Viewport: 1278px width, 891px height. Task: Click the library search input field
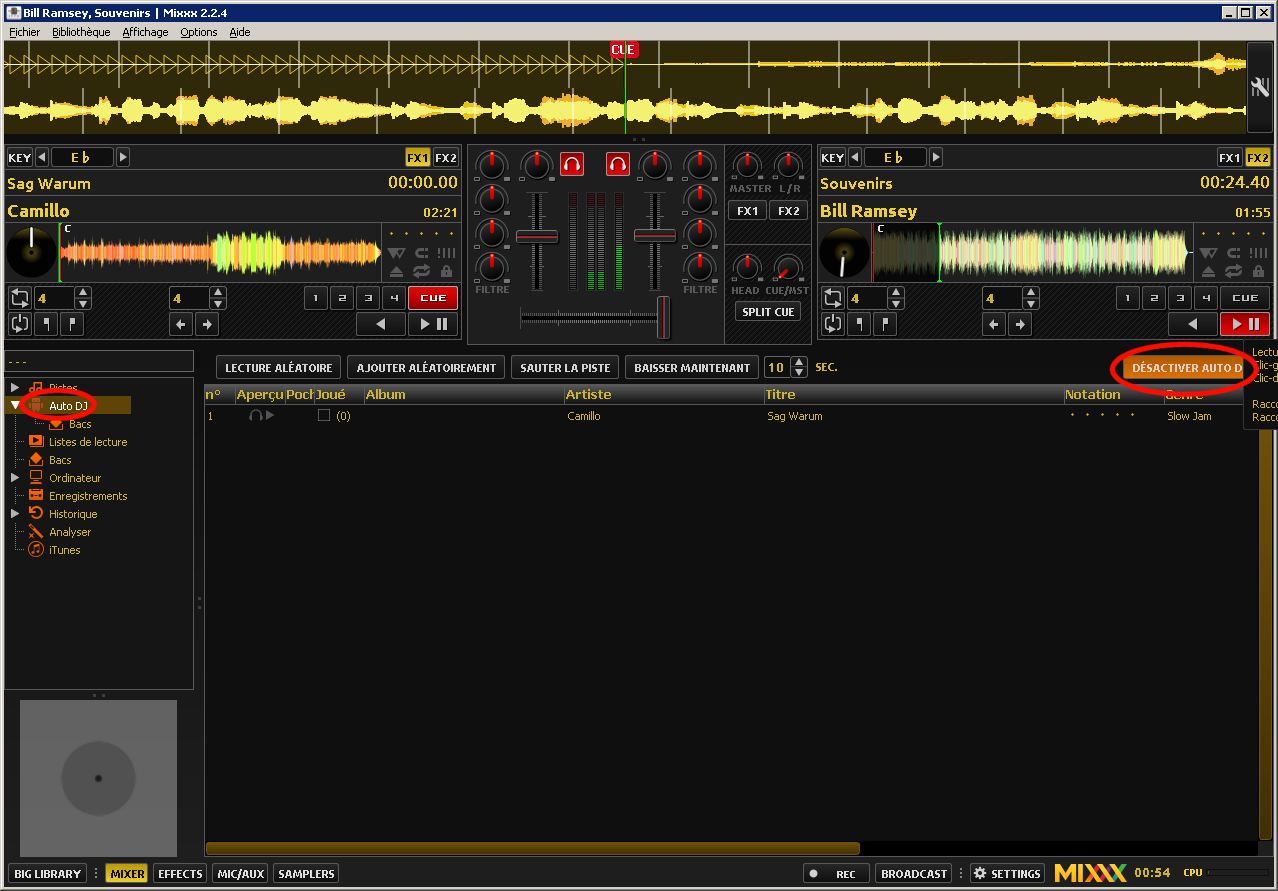click(99, 361)
